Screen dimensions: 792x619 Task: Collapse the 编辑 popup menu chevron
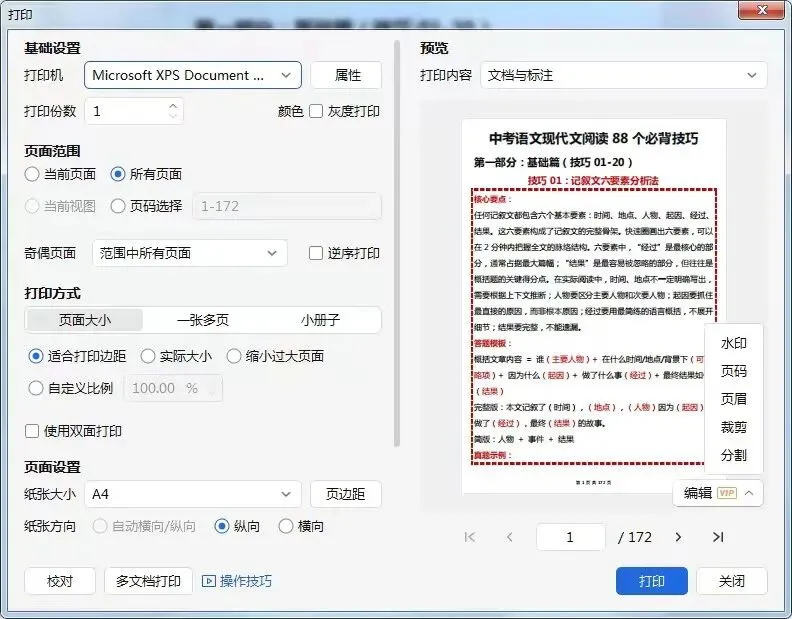pyautogui.click(x=749, y=493)
